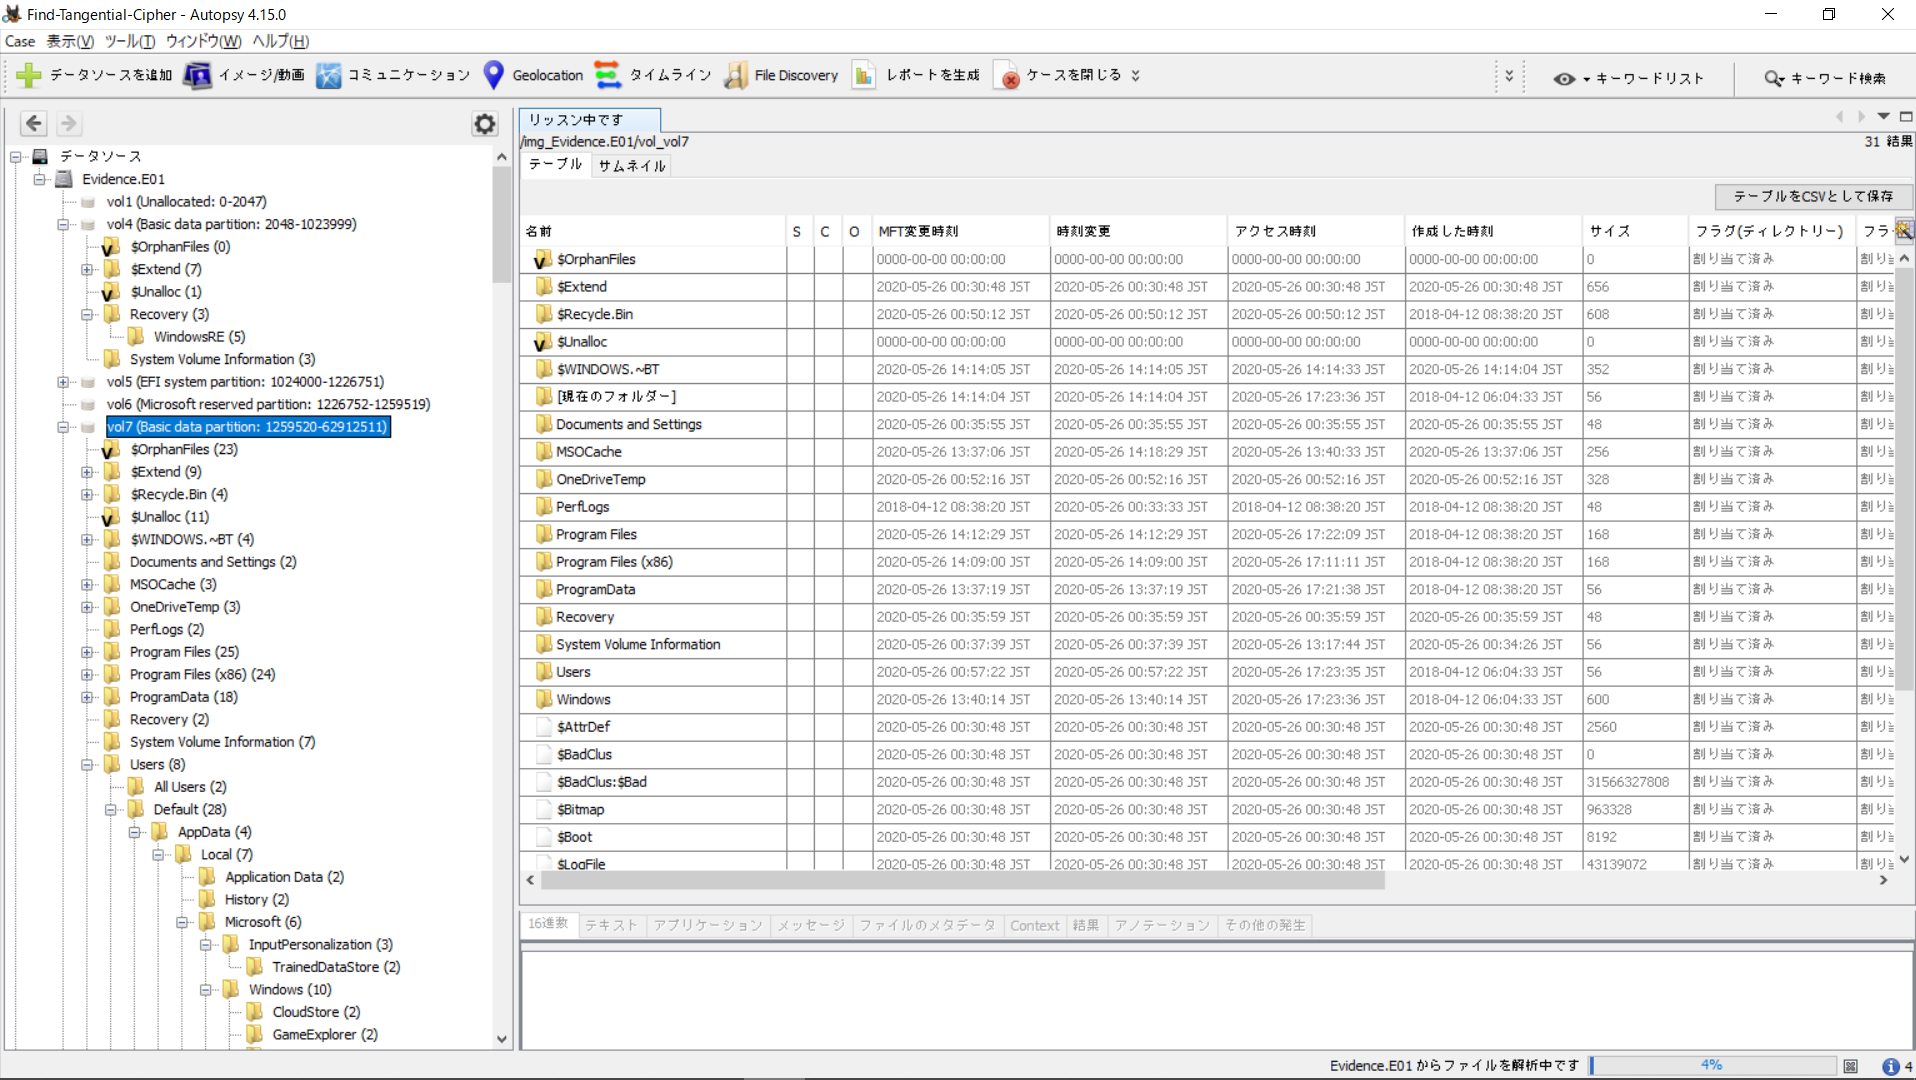This screenshot has height=1080, width=1916.
Task: Open the ツール(T) menu
Action: pyautogui.click(x=130, y=41)
